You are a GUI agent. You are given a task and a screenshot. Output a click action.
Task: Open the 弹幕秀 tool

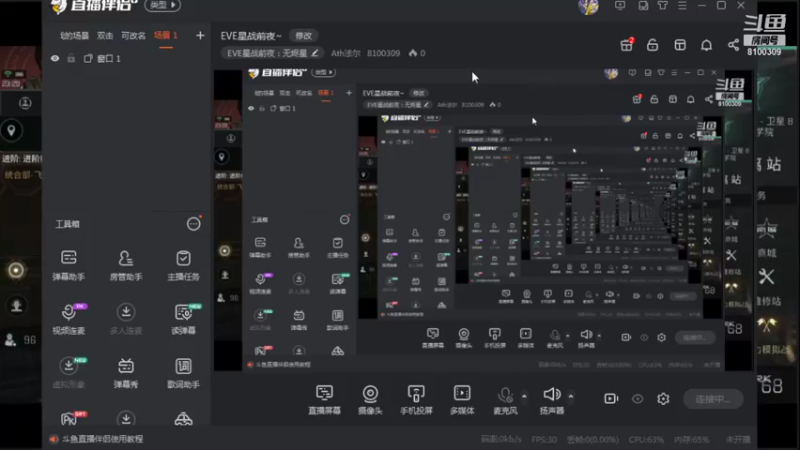[126, 373]
